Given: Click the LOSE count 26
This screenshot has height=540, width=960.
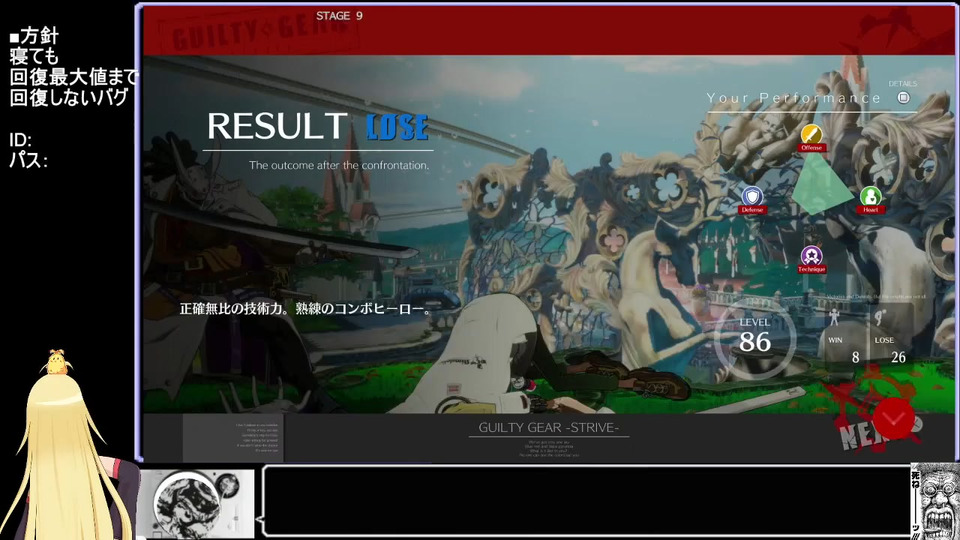Looking at the screenshot, I should click(898, 357).
